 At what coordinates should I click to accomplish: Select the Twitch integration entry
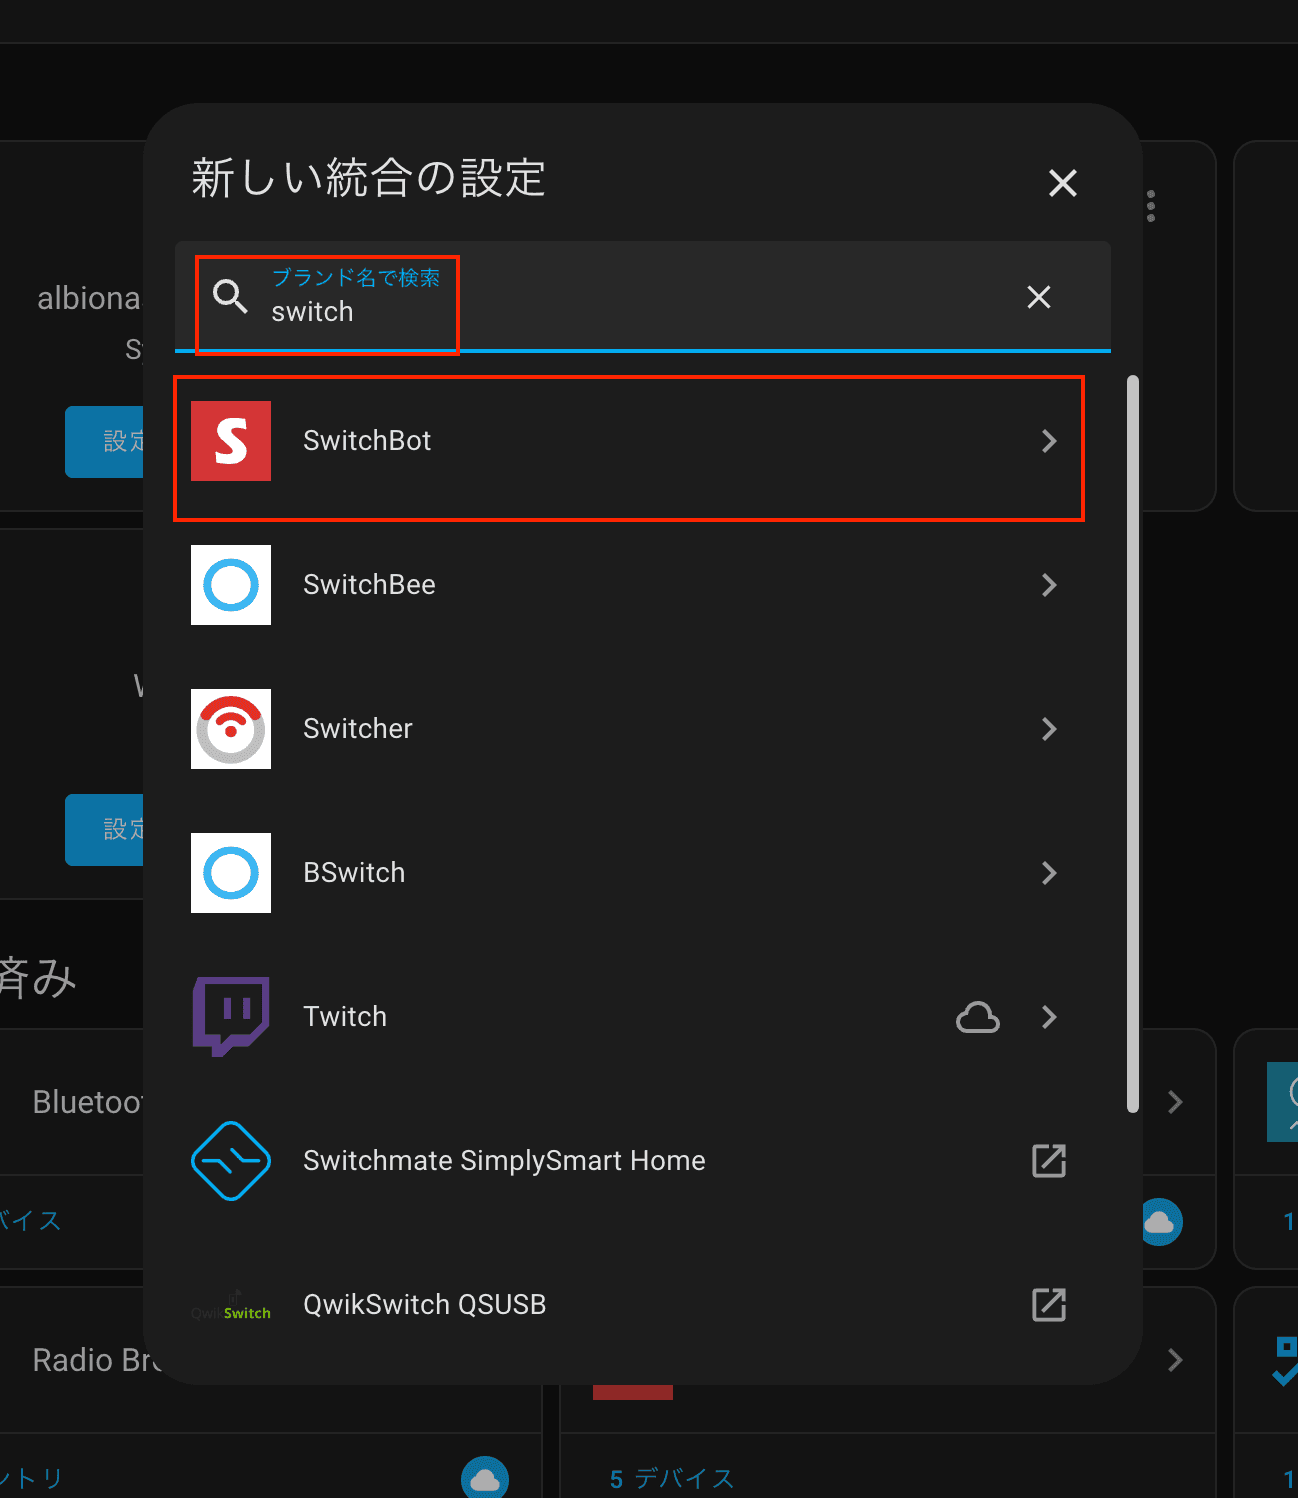[x=345, y=1017]
